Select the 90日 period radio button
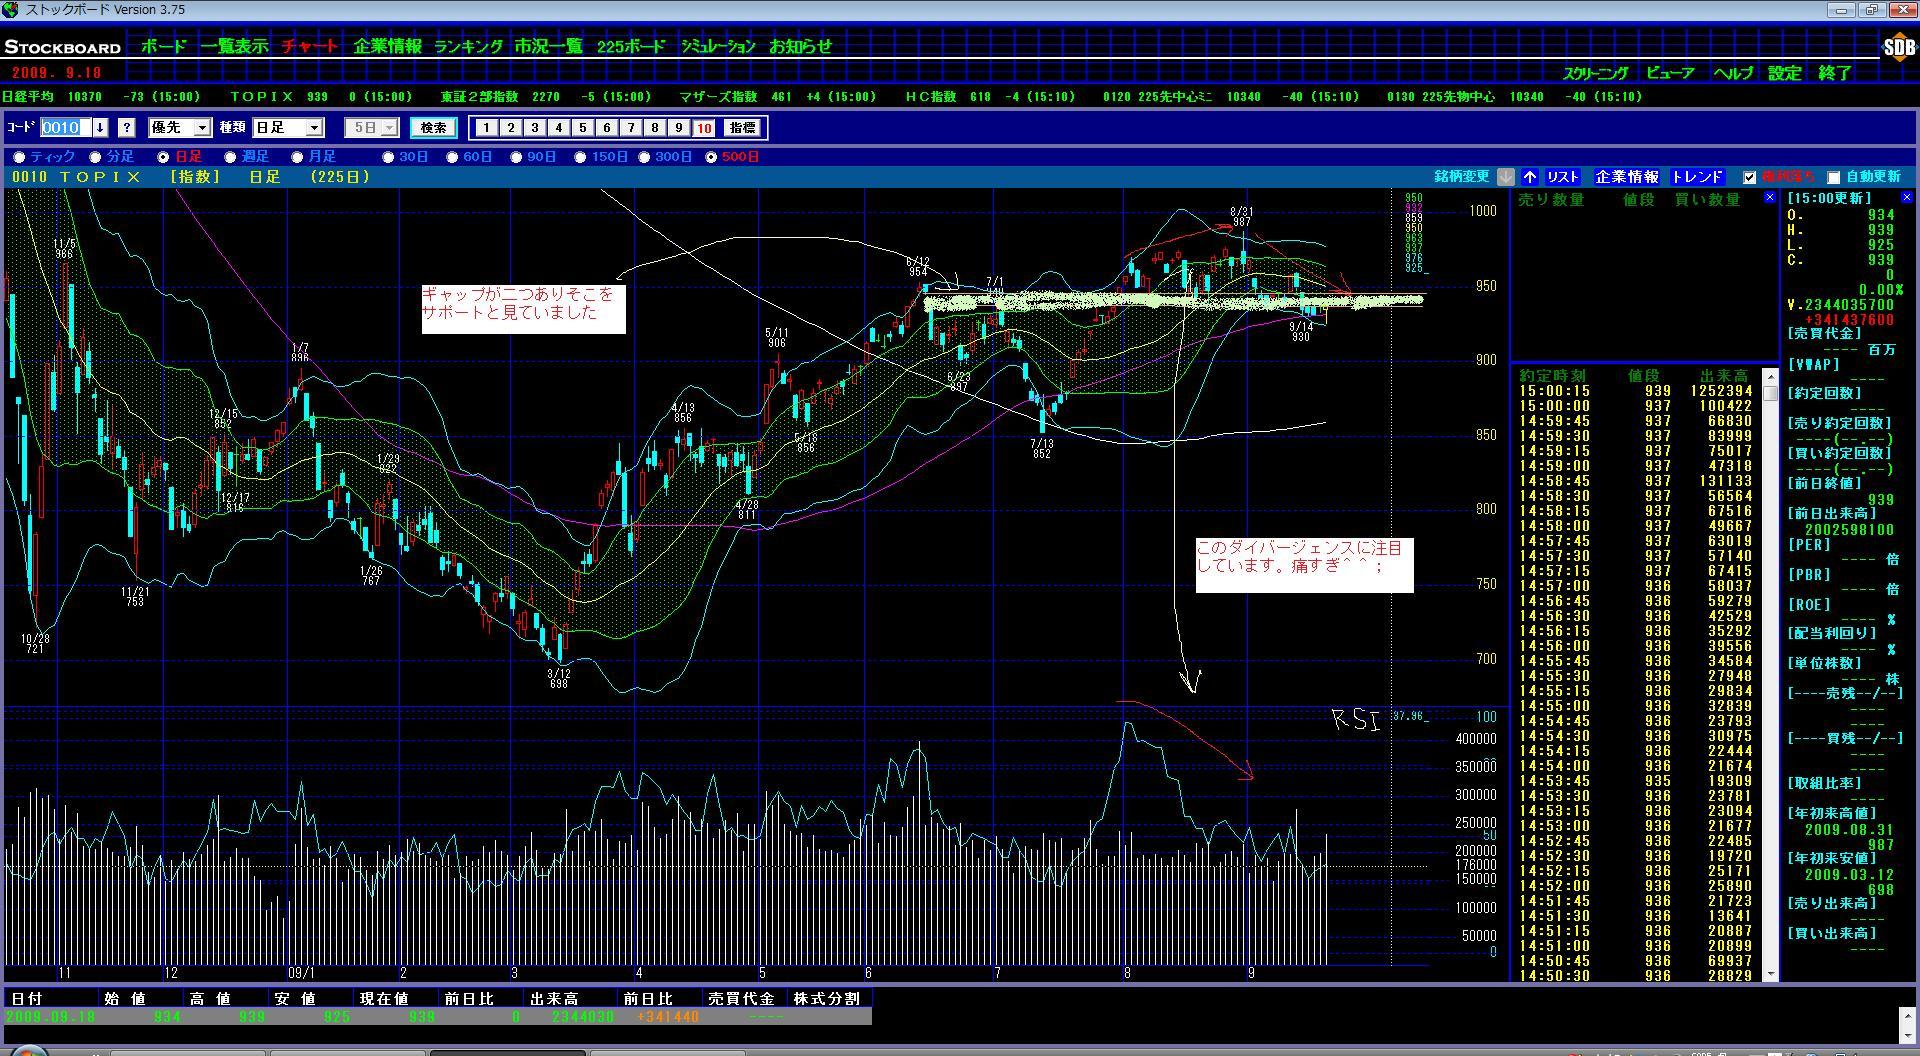 (x=517, y=157)
